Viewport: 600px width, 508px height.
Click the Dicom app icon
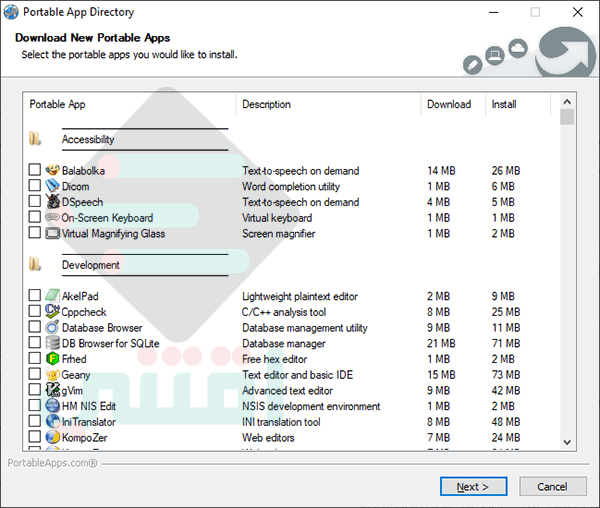coord(52,186)
